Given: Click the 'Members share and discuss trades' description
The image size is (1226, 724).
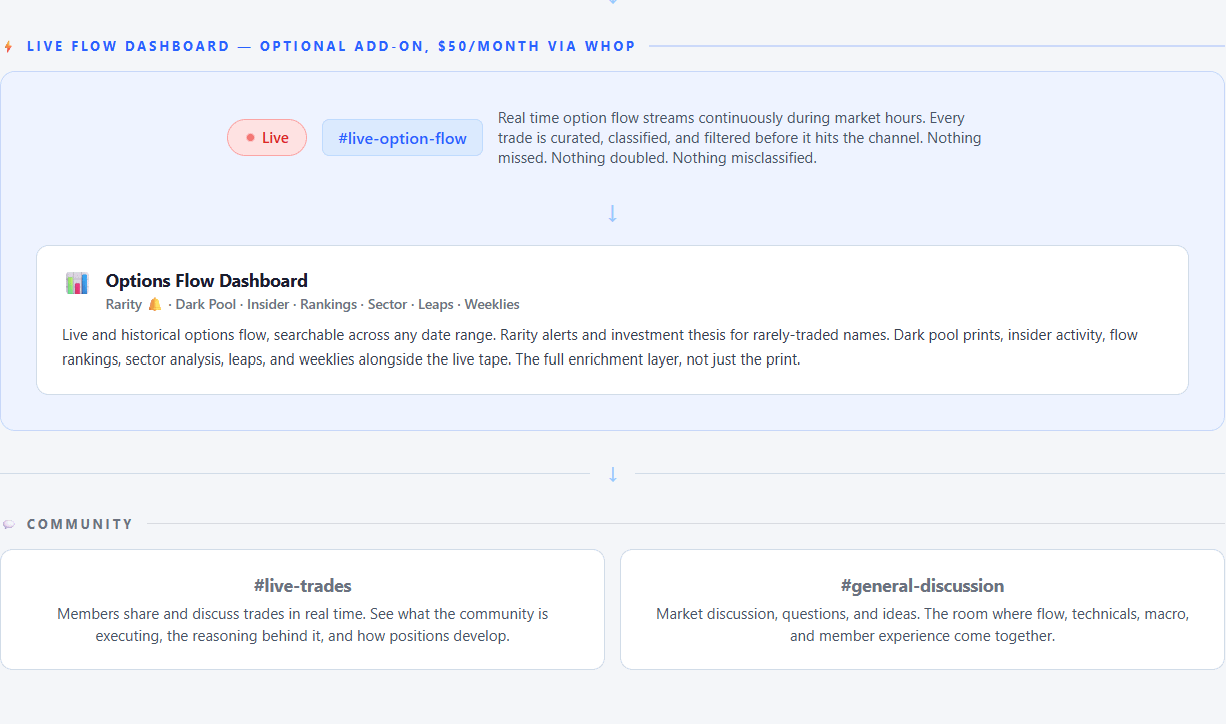Looking at the screenshot, I should click(x=303, y=625).
